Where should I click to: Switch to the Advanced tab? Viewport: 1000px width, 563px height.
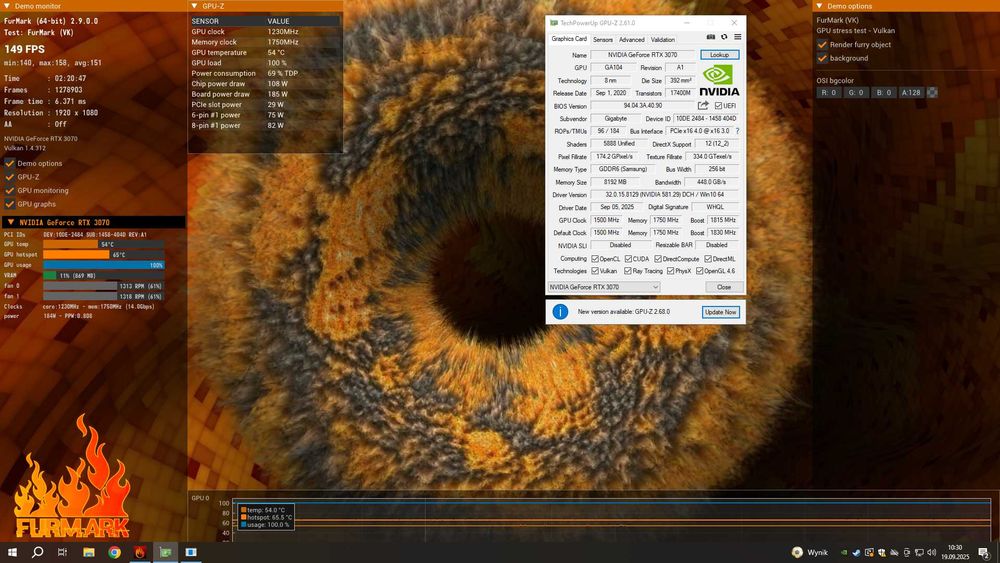pyautogui.click(x=631, y=40)
